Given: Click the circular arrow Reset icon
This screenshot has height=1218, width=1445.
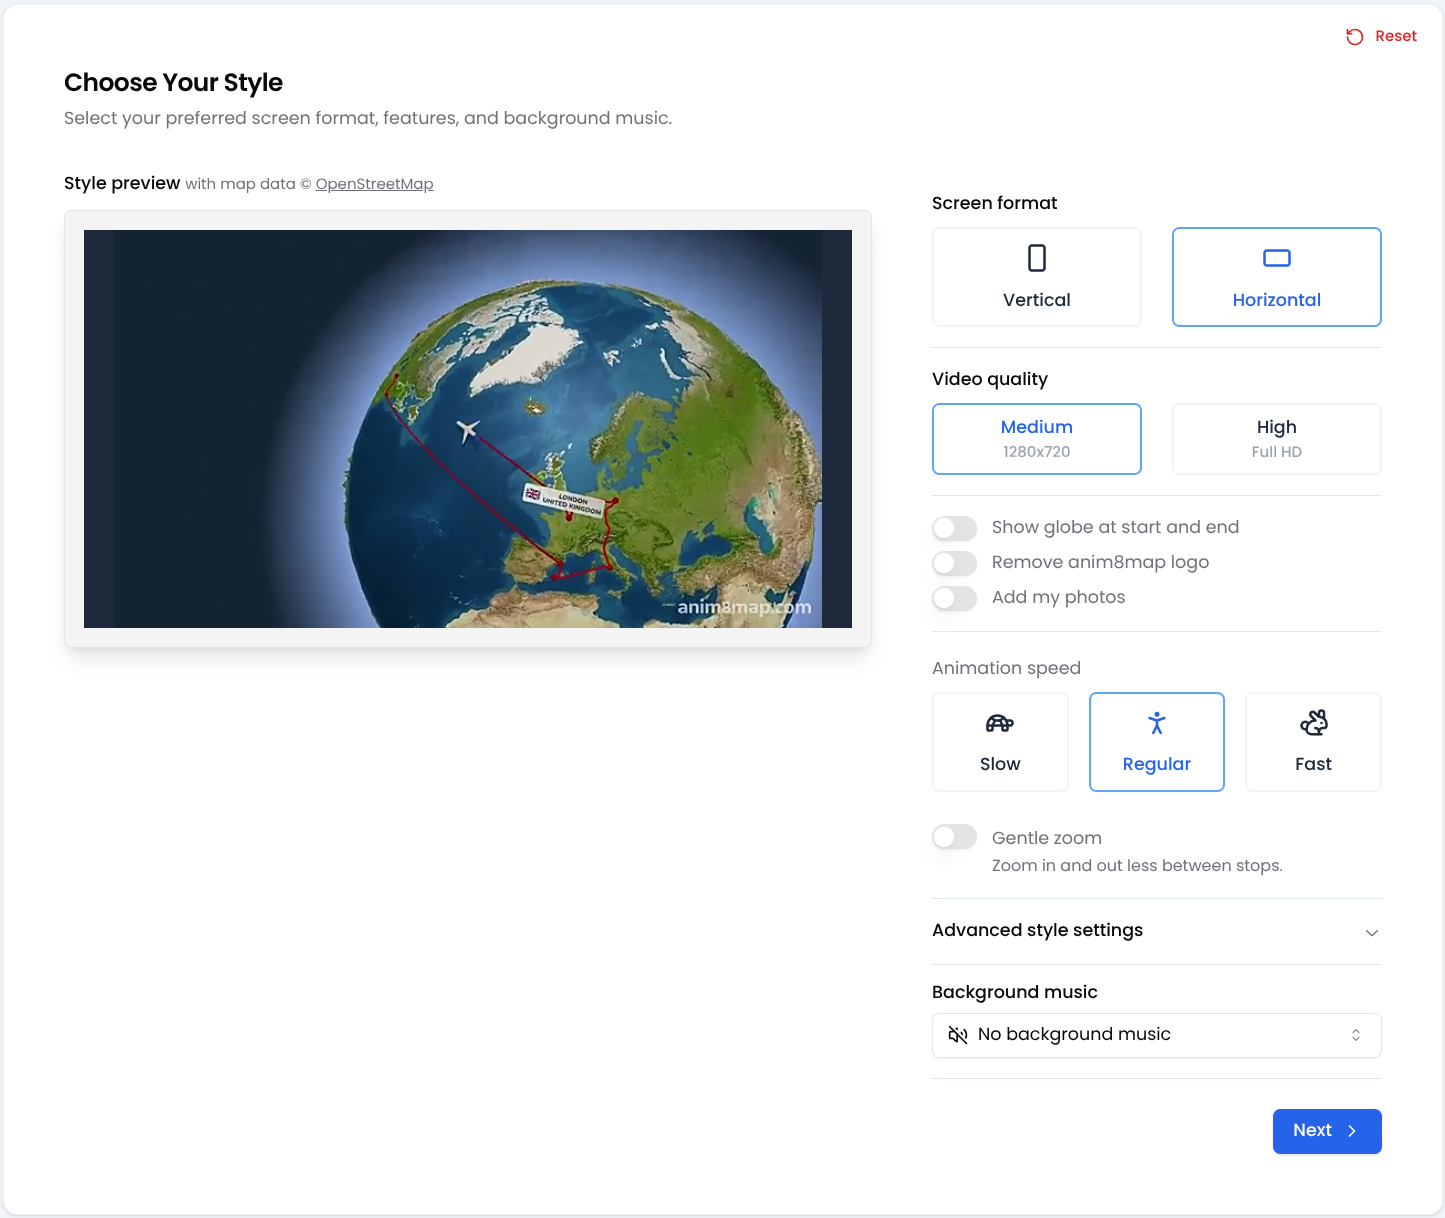Looking at the screenshot, I should pos(1354,37).
